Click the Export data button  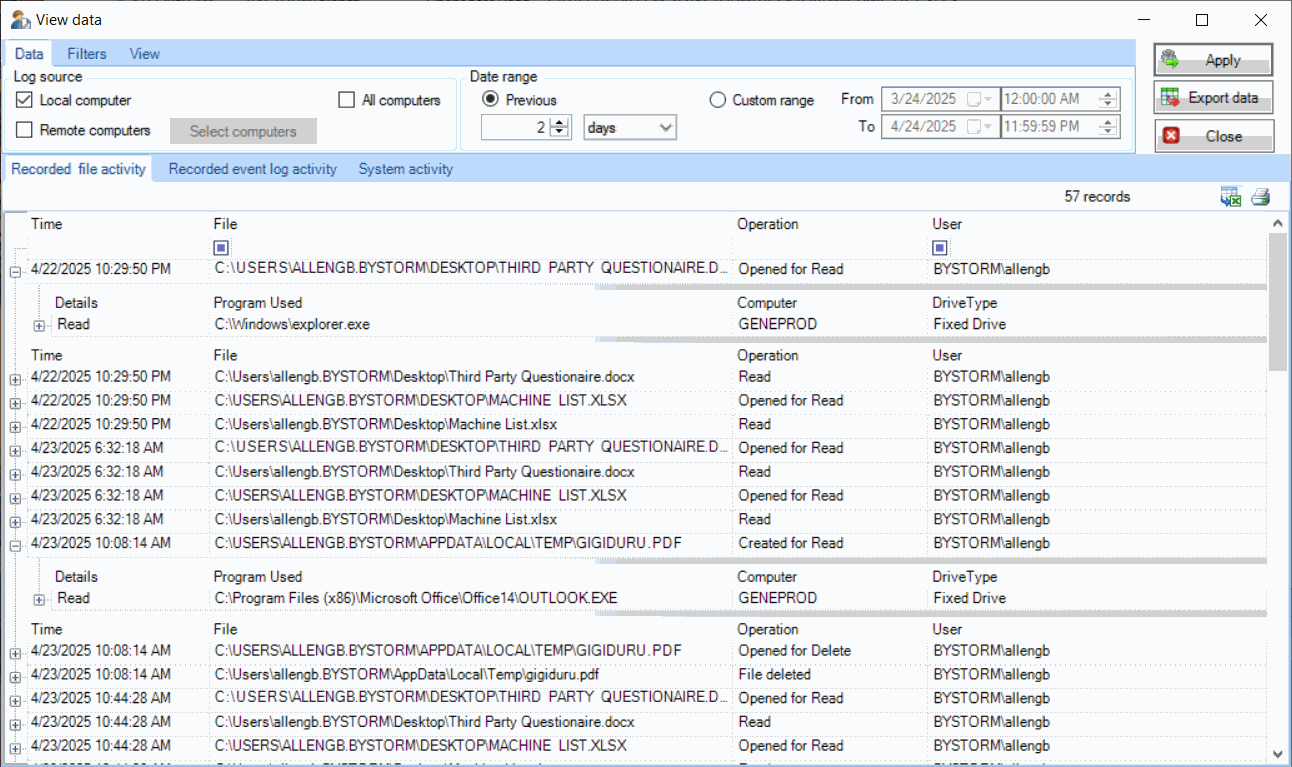(x=1213, y=98)
